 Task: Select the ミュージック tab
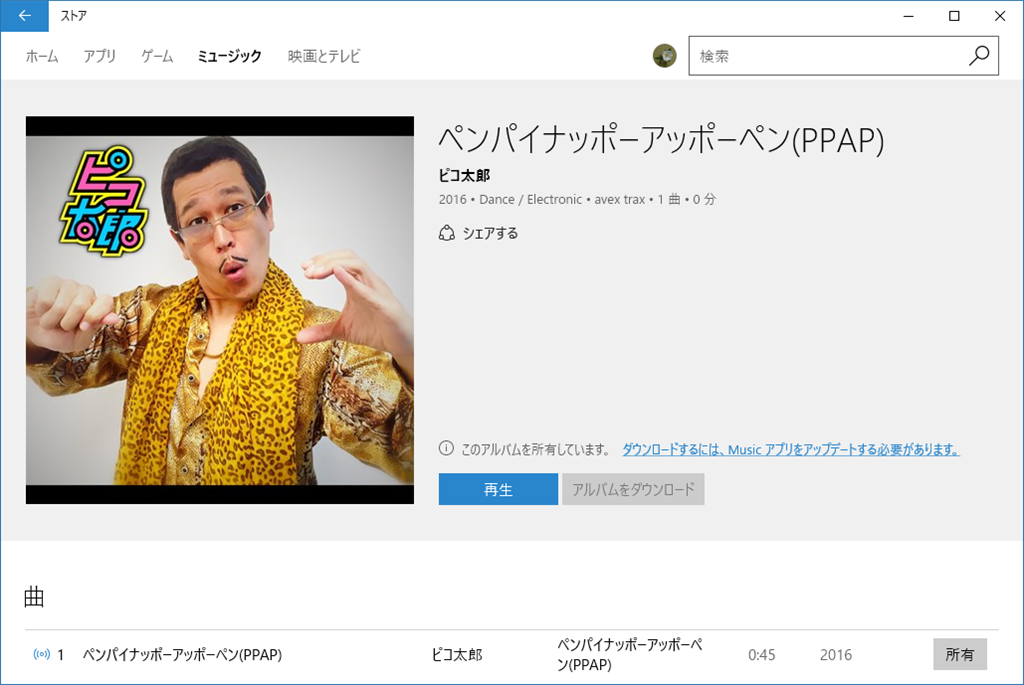click(x=229, y=56)
